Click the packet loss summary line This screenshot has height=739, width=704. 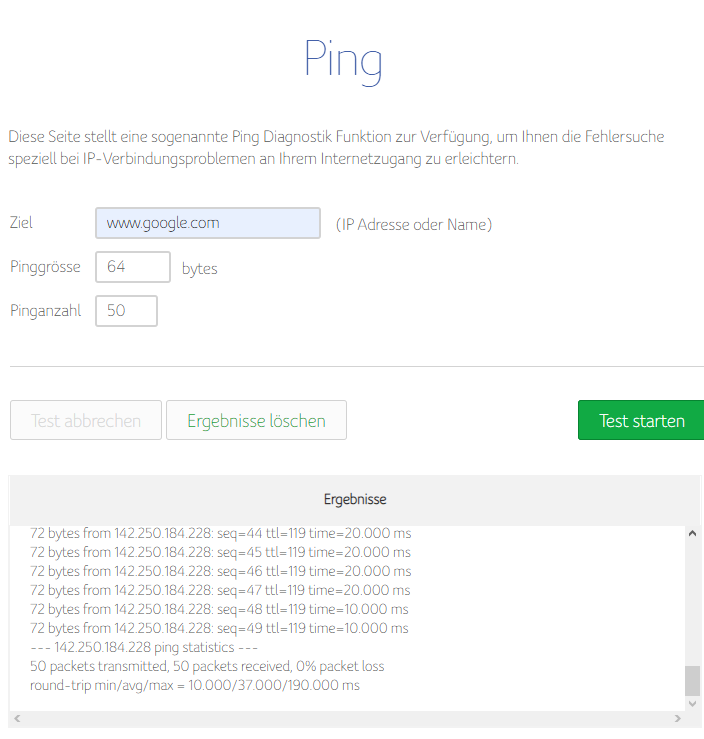[x=207, y=666]
